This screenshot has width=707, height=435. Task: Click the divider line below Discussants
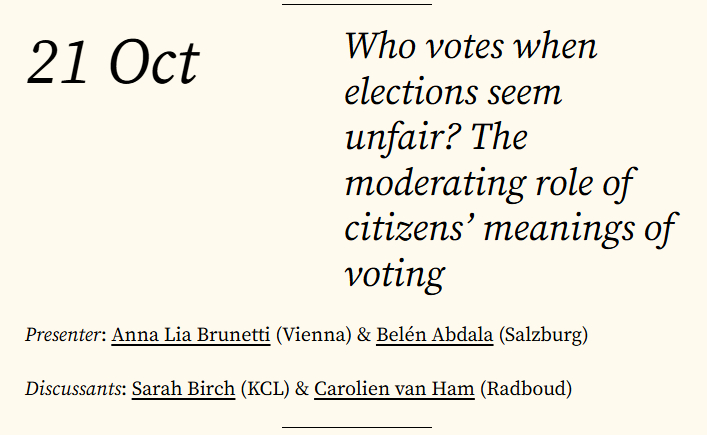[357, 427]
